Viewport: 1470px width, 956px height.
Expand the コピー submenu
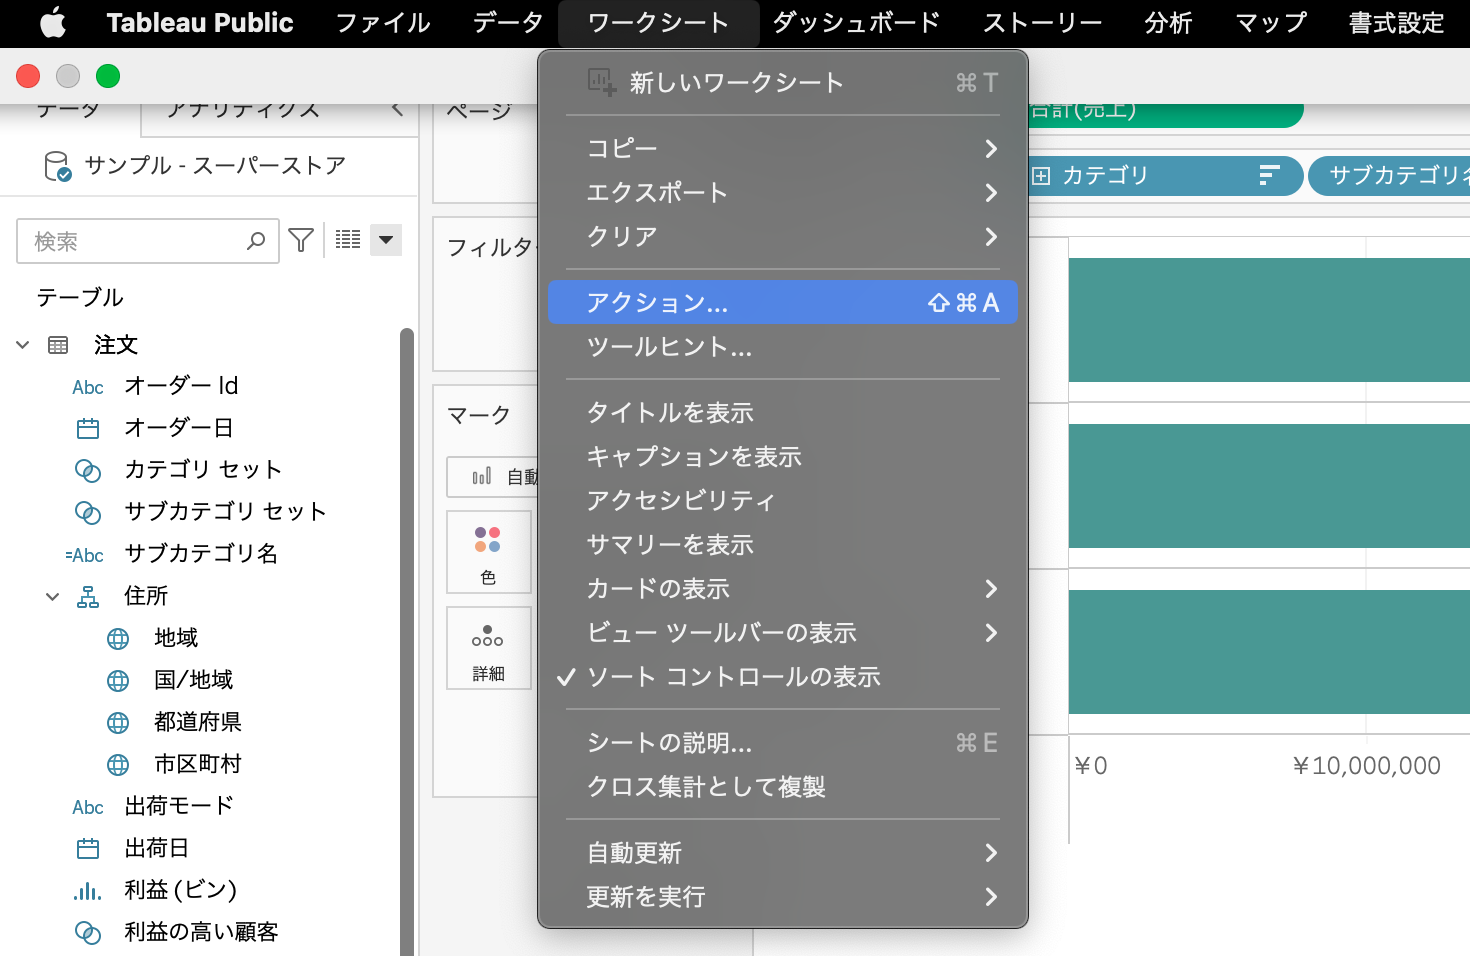pos(783,148)
